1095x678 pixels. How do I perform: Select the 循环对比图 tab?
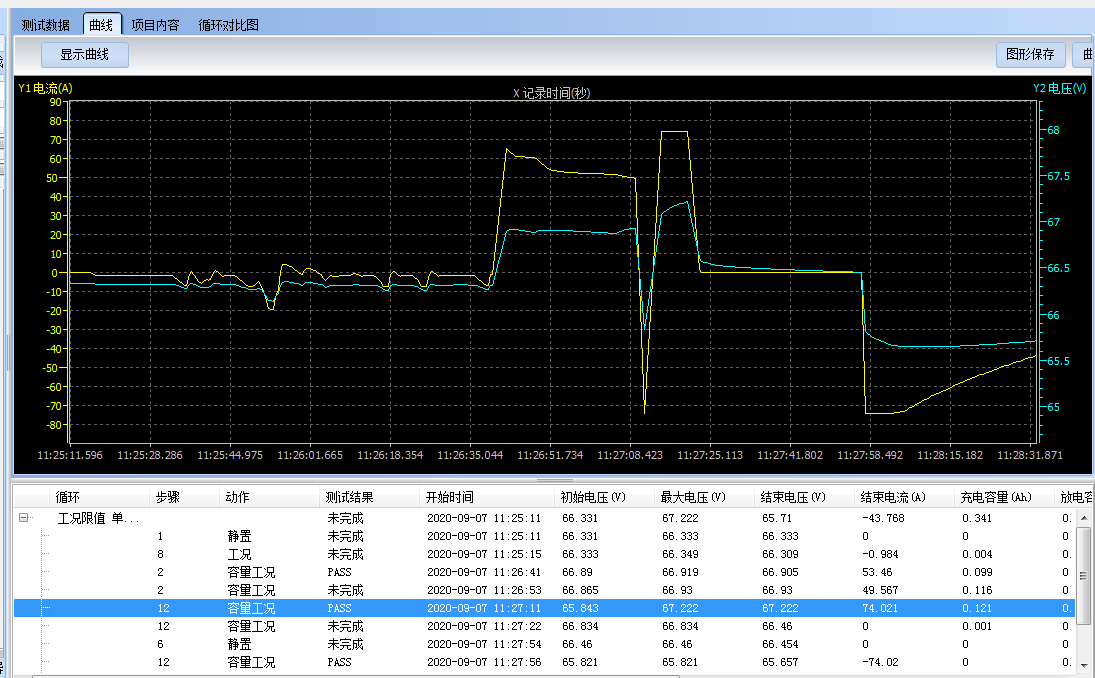click(x=228, y=25)
